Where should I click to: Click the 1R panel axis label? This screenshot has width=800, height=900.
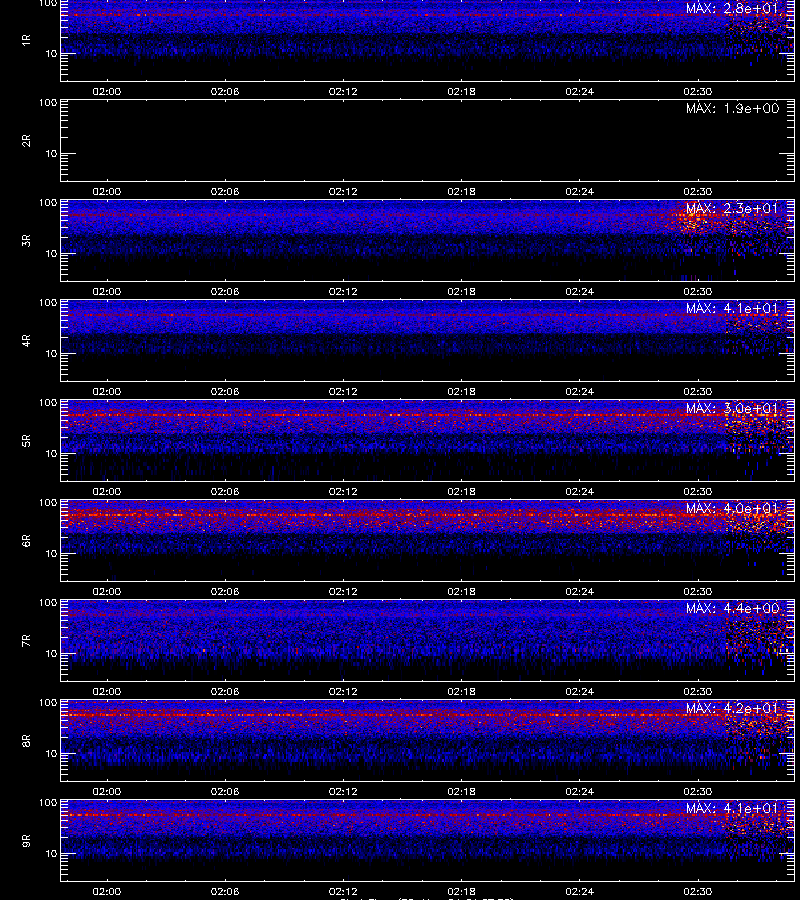click(x=26, y=40)
